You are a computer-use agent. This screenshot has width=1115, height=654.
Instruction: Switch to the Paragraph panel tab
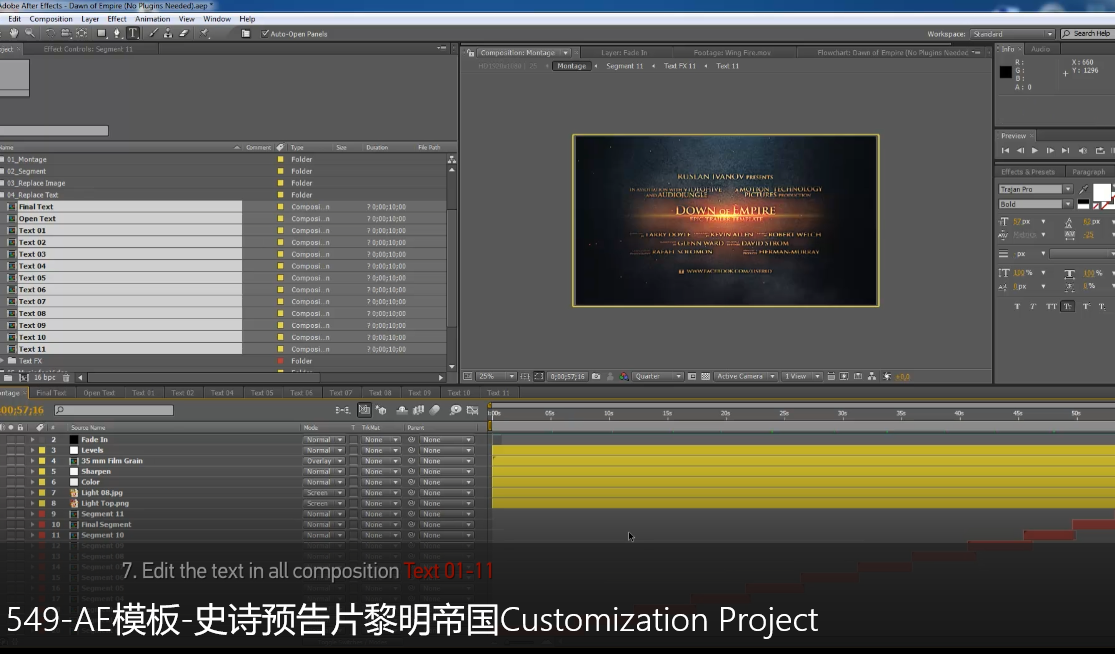tap(1088, 172)
